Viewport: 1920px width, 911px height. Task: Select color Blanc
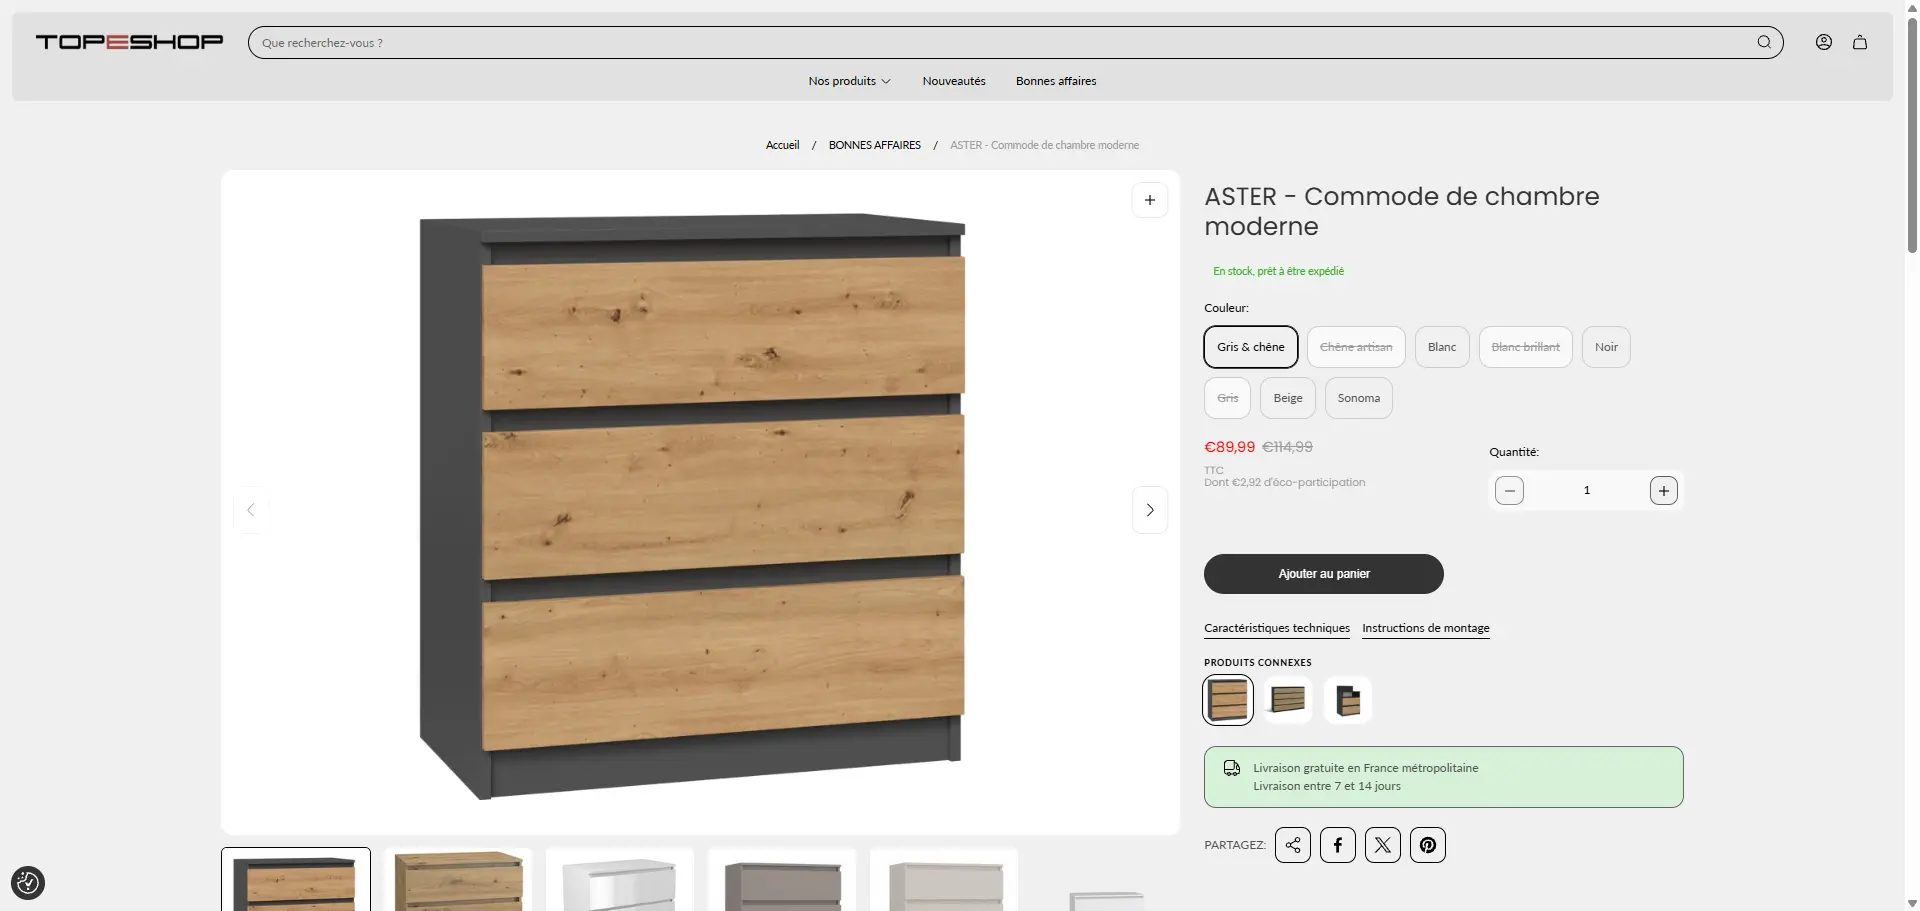(x=1442, y=347)
